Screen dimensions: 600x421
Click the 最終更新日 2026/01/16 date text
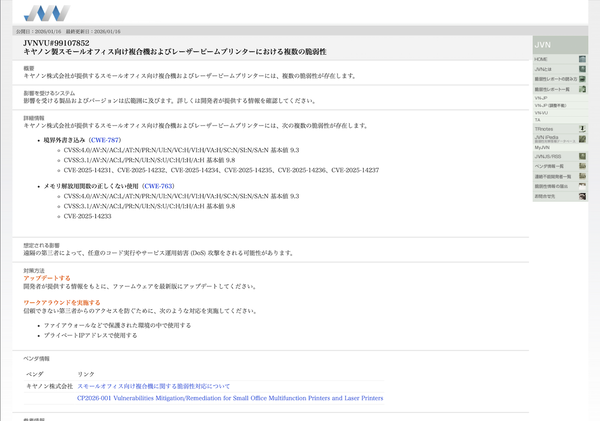[93, 31]
